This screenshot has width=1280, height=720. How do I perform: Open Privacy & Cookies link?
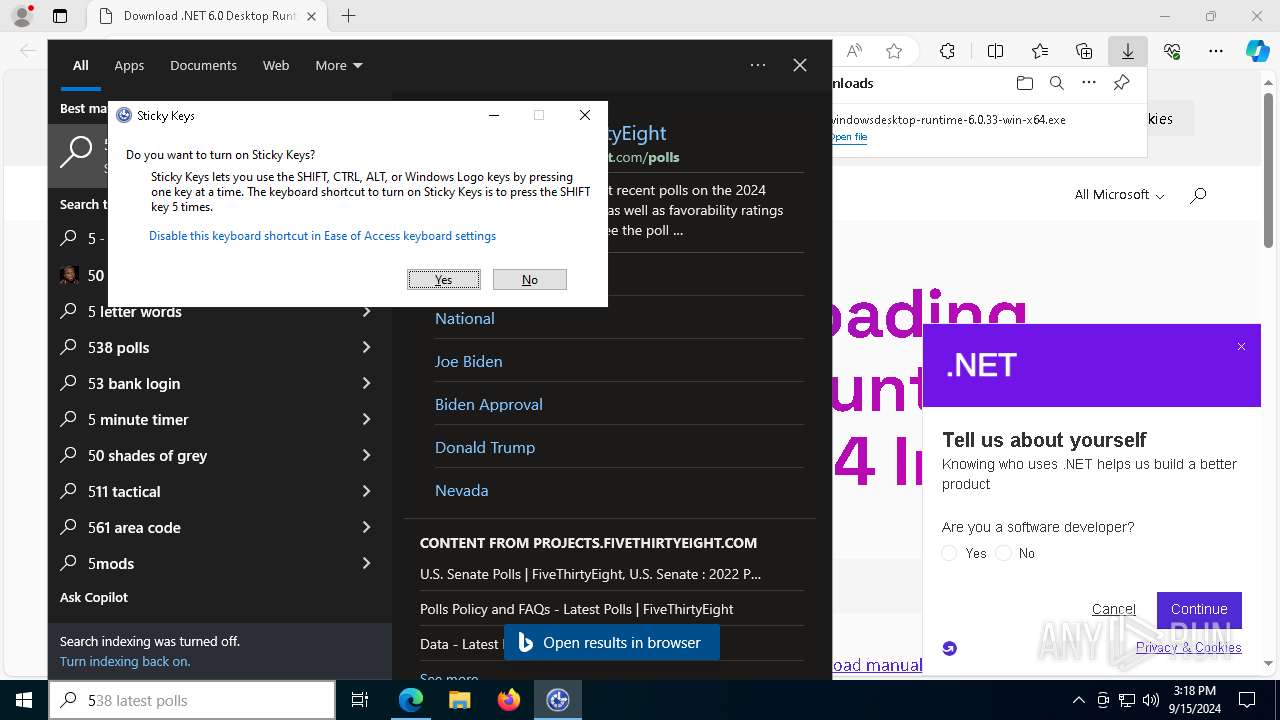pyautogui.click(x=1189, y=647)
